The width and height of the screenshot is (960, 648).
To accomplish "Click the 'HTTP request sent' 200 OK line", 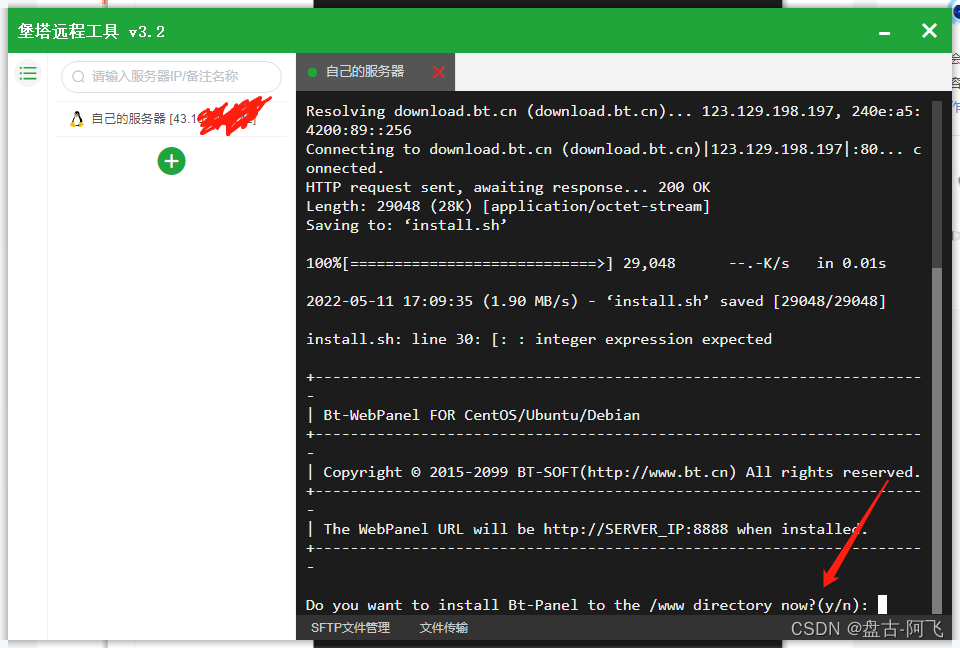I will coord(508,187).
